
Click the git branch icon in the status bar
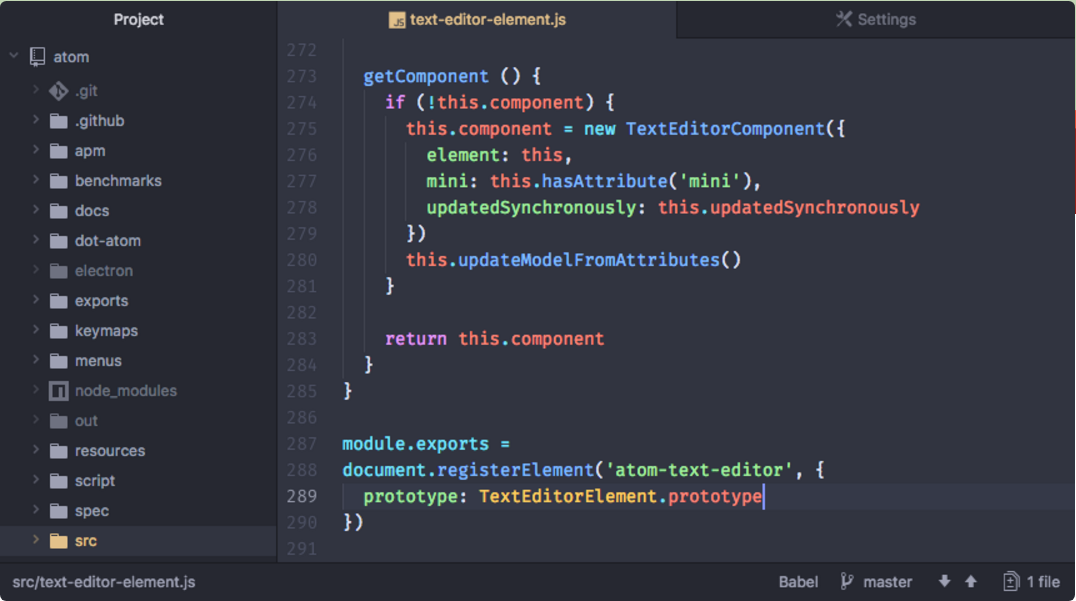coord(846,581)
